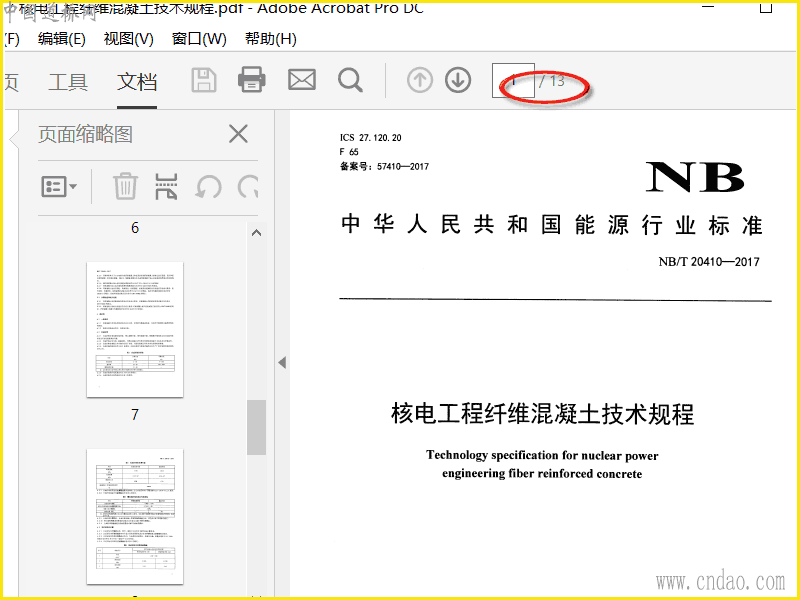Click the 页面缩略图 panel title
The height and width of the screenshot is (600, 800).
(85, 135)
